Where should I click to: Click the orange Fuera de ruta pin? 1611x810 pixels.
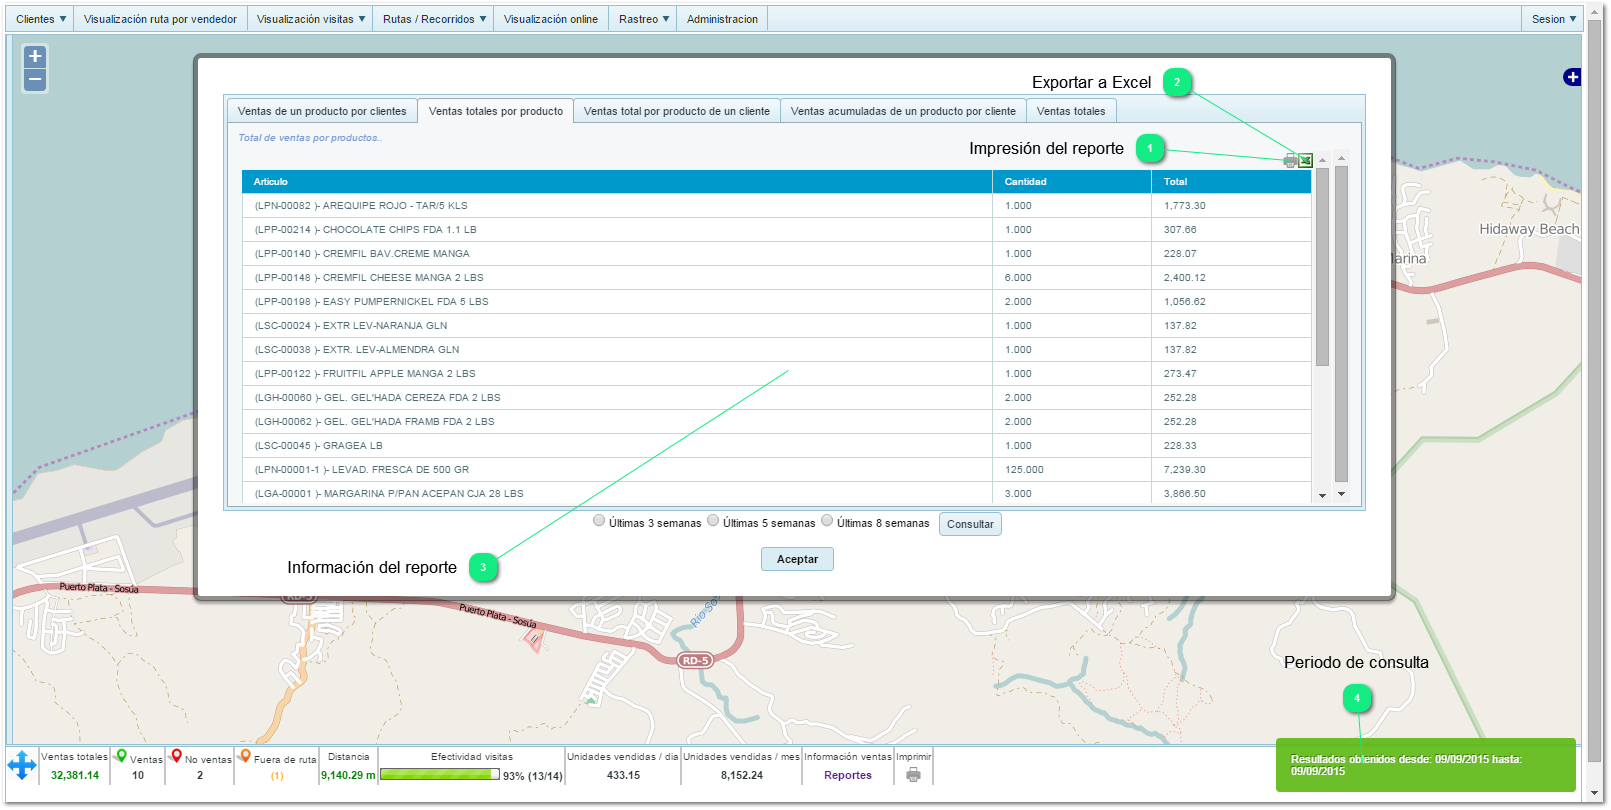245,757
